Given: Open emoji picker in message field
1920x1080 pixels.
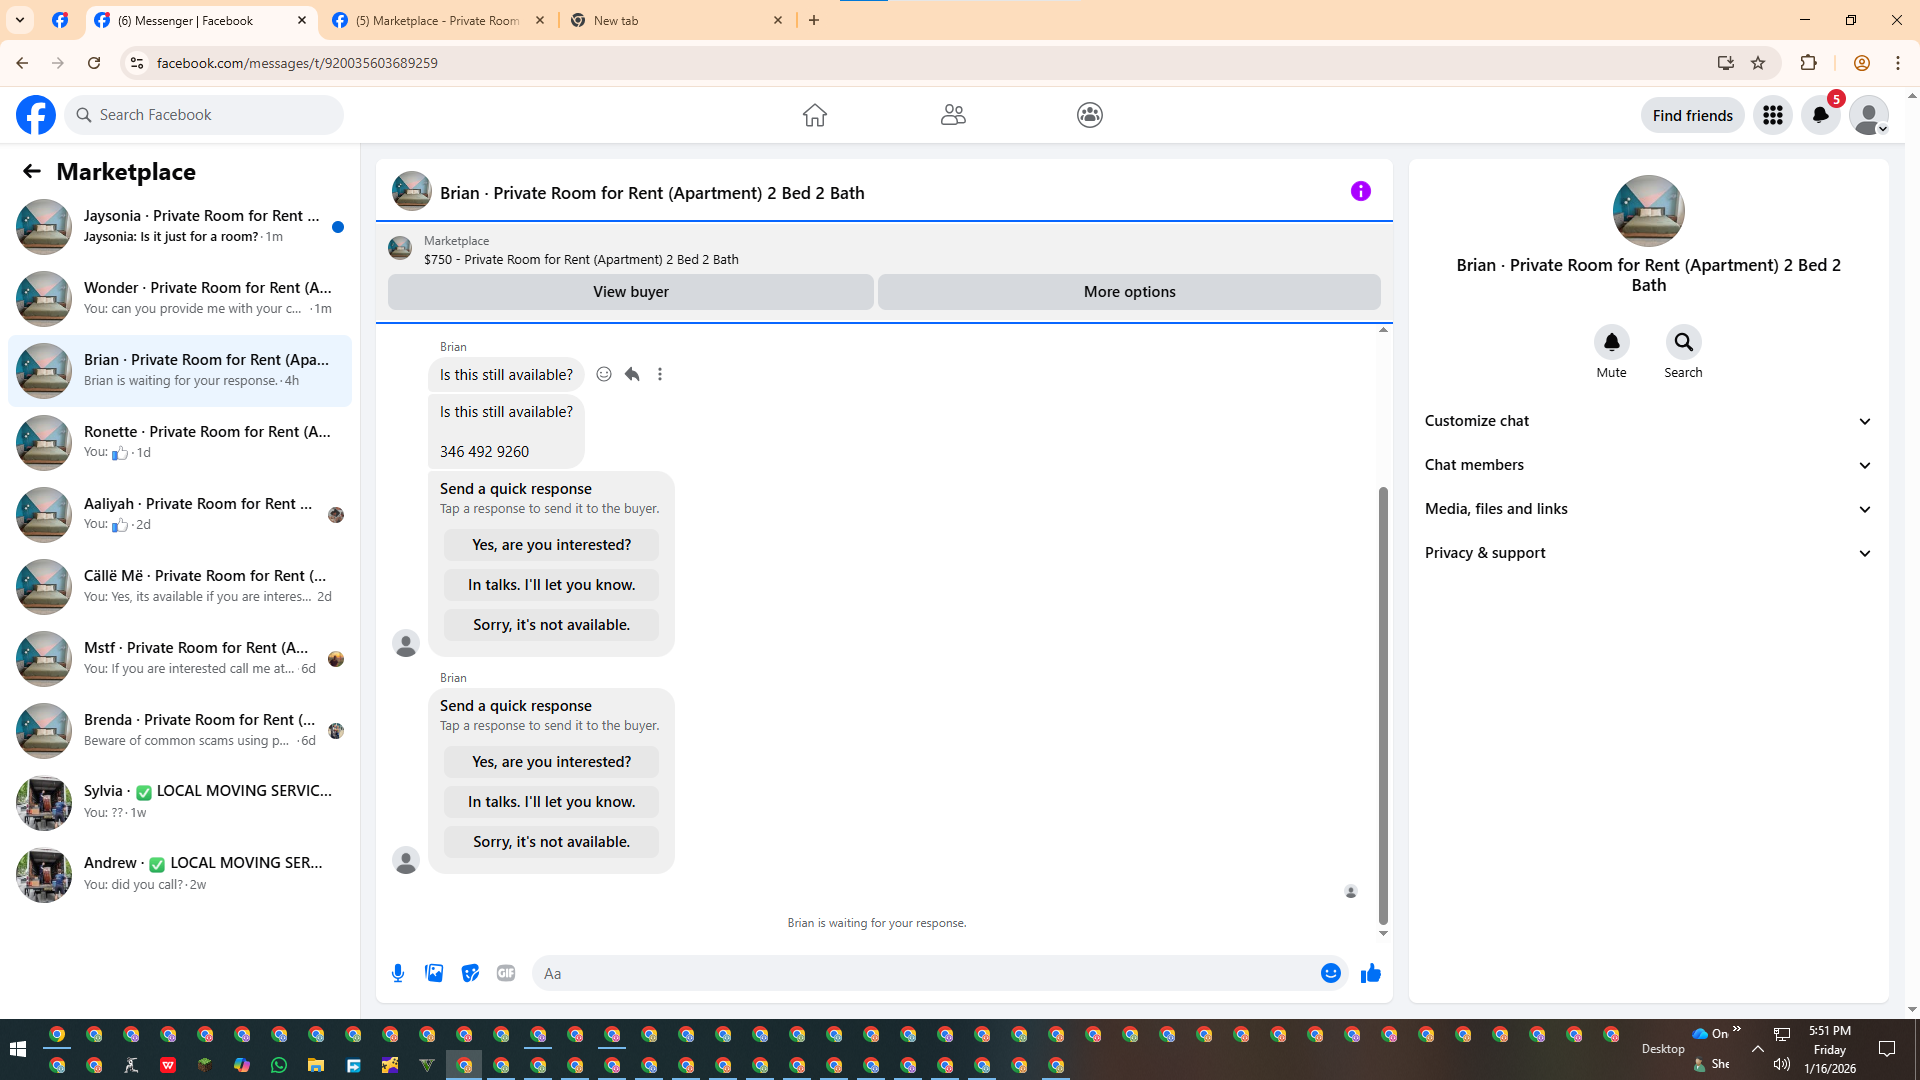Looking at the screenshot, I should coord(1330,973).
